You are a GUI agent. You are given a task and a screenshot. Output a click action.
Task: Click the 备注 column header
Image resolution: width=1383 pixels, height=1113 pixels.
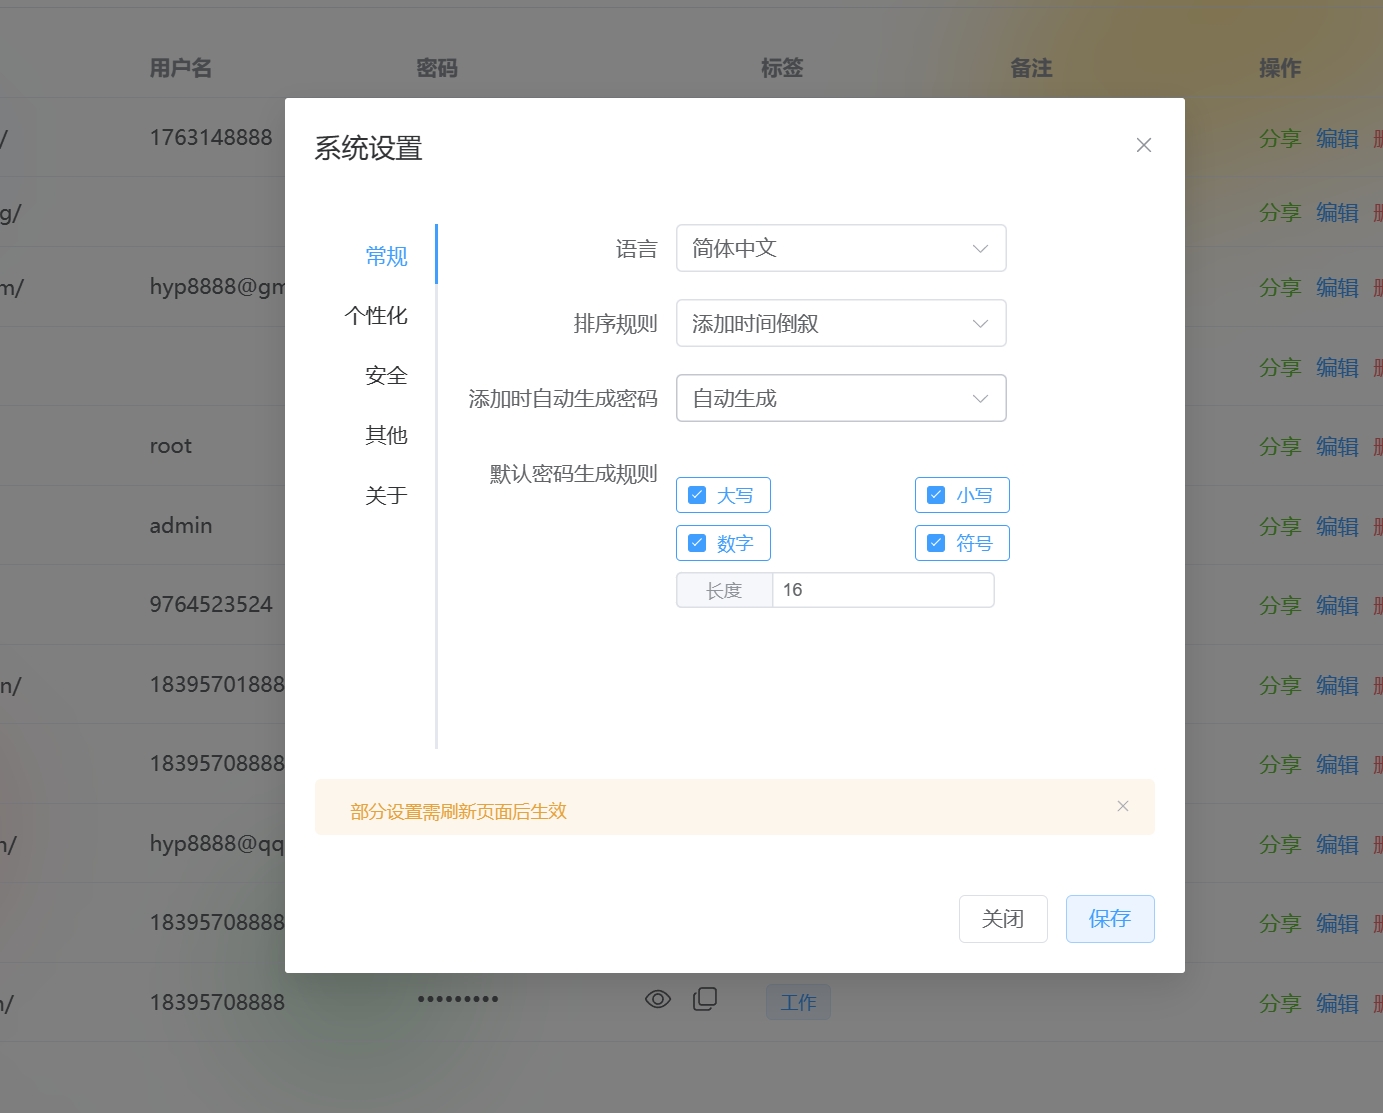coord(1031,68)
